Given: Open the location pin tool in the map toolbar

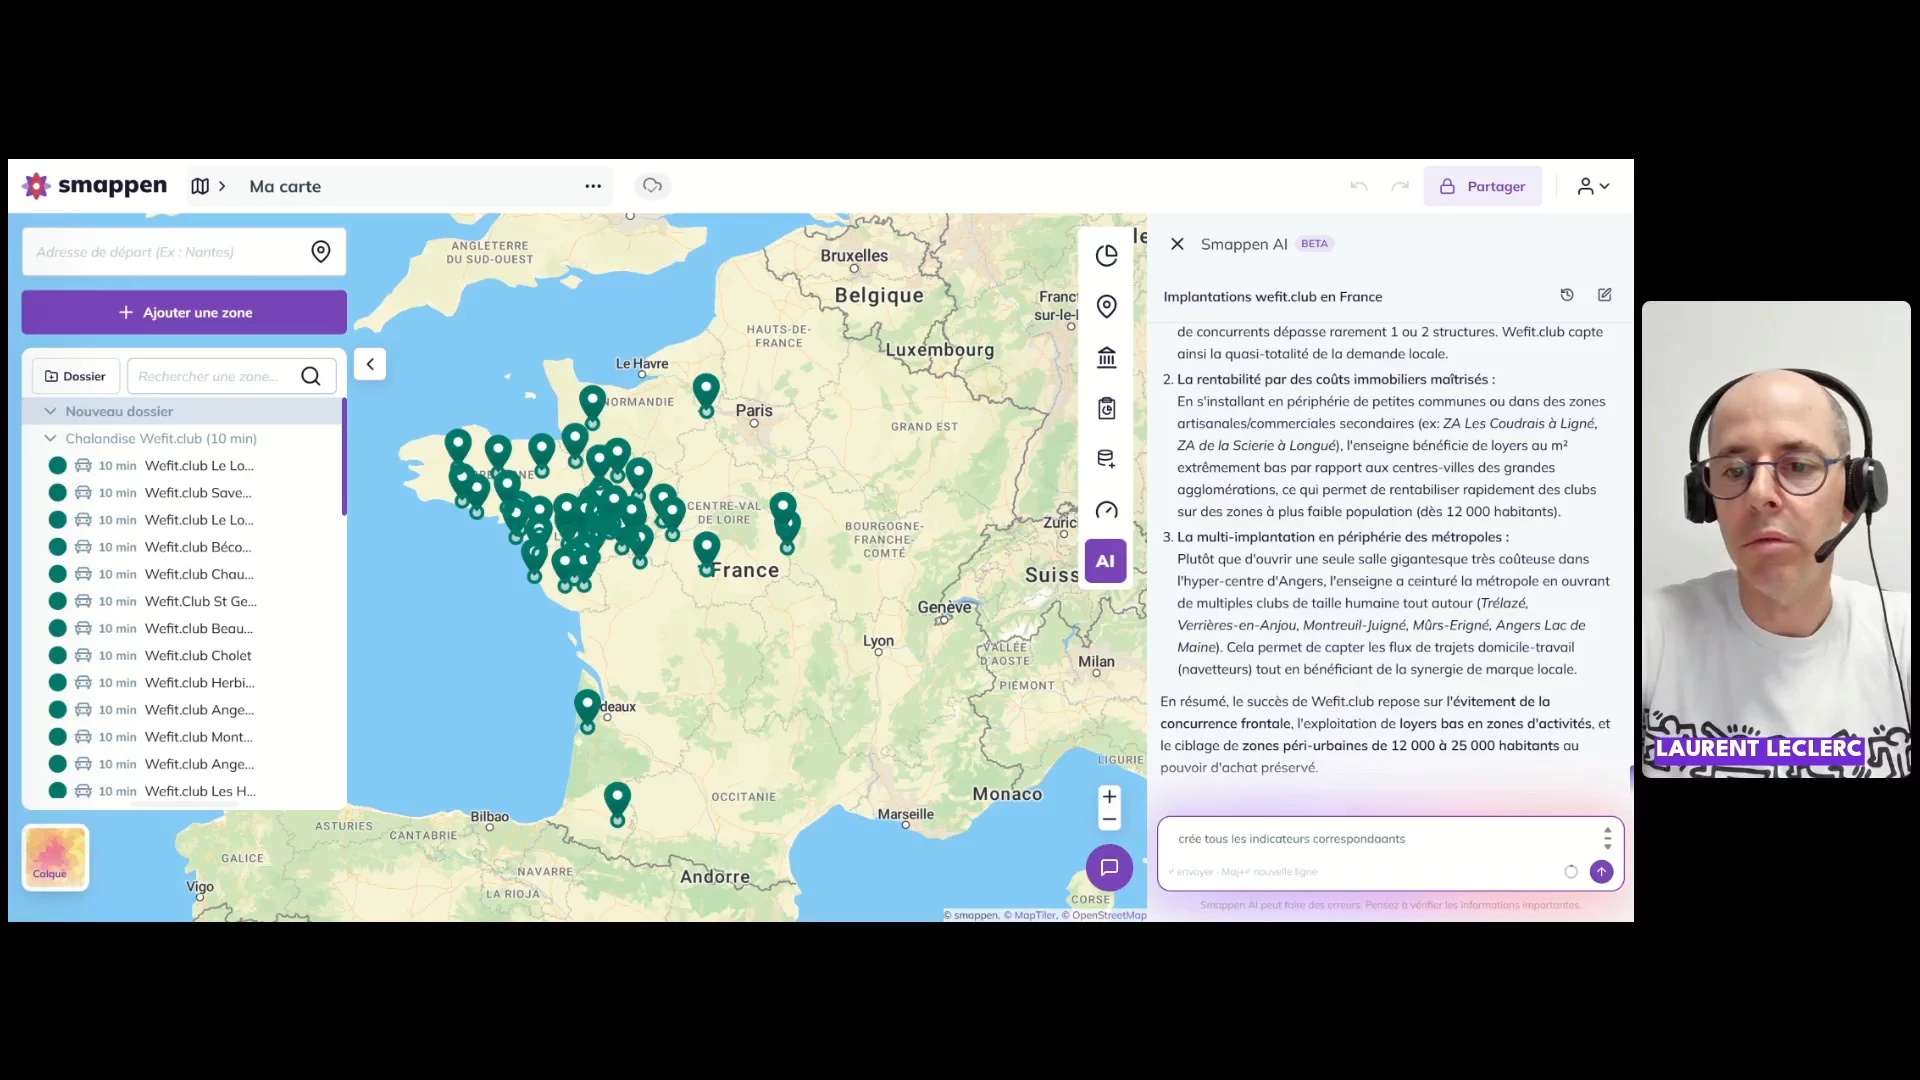Looking at the screenshot, I should (1106, 306).
